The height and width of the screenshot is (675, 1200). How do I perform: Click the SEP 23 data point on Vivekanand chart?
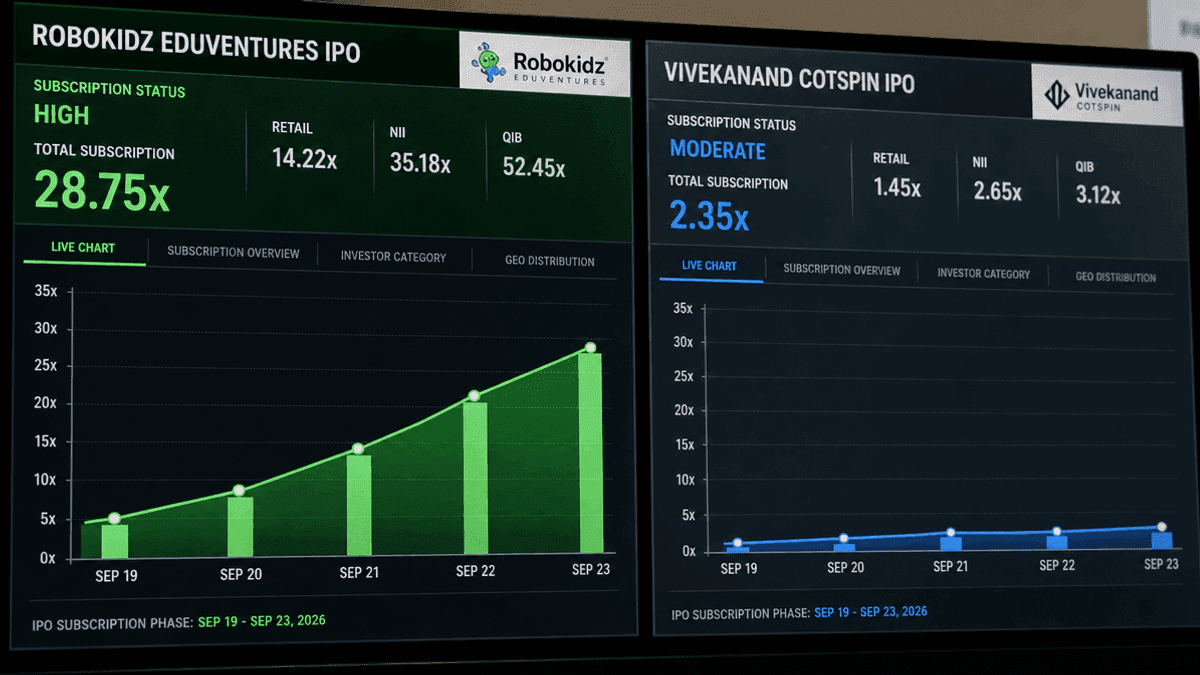(x=1161, y=527)
